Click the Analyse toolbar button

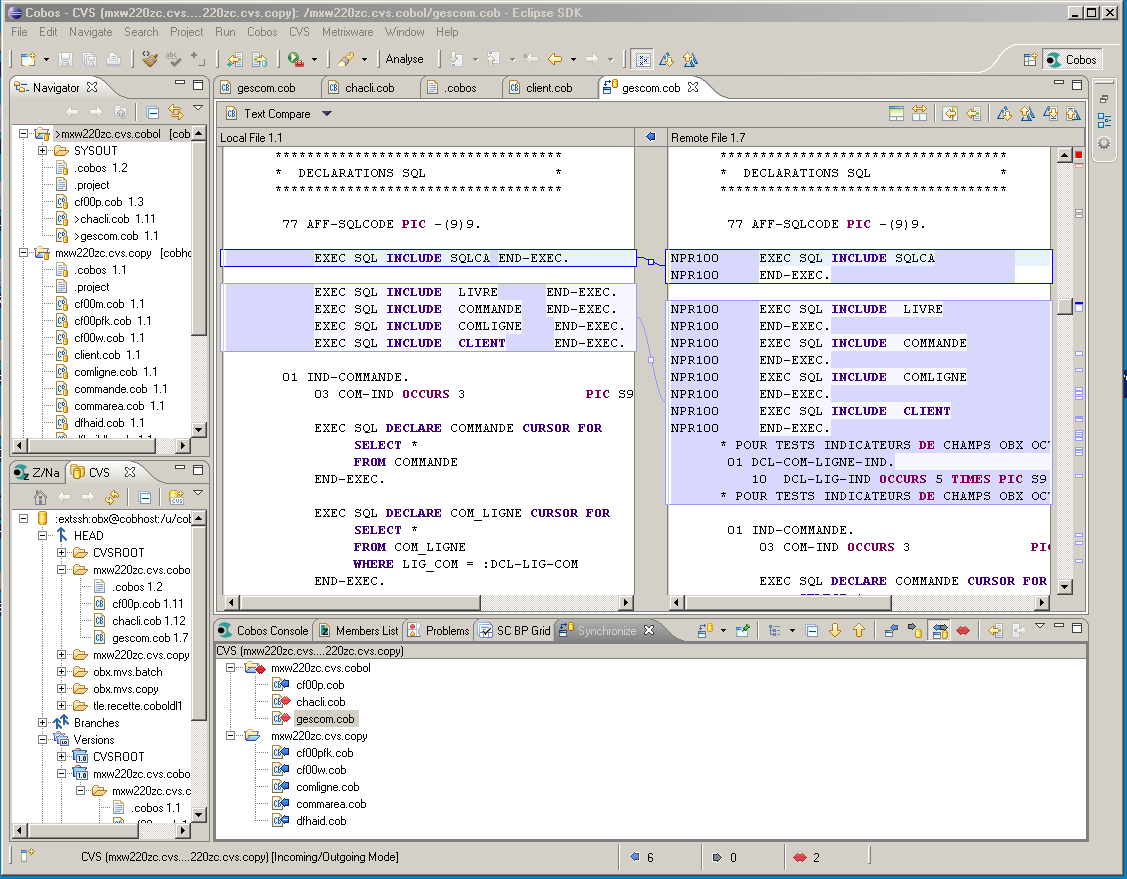(405, 59)
